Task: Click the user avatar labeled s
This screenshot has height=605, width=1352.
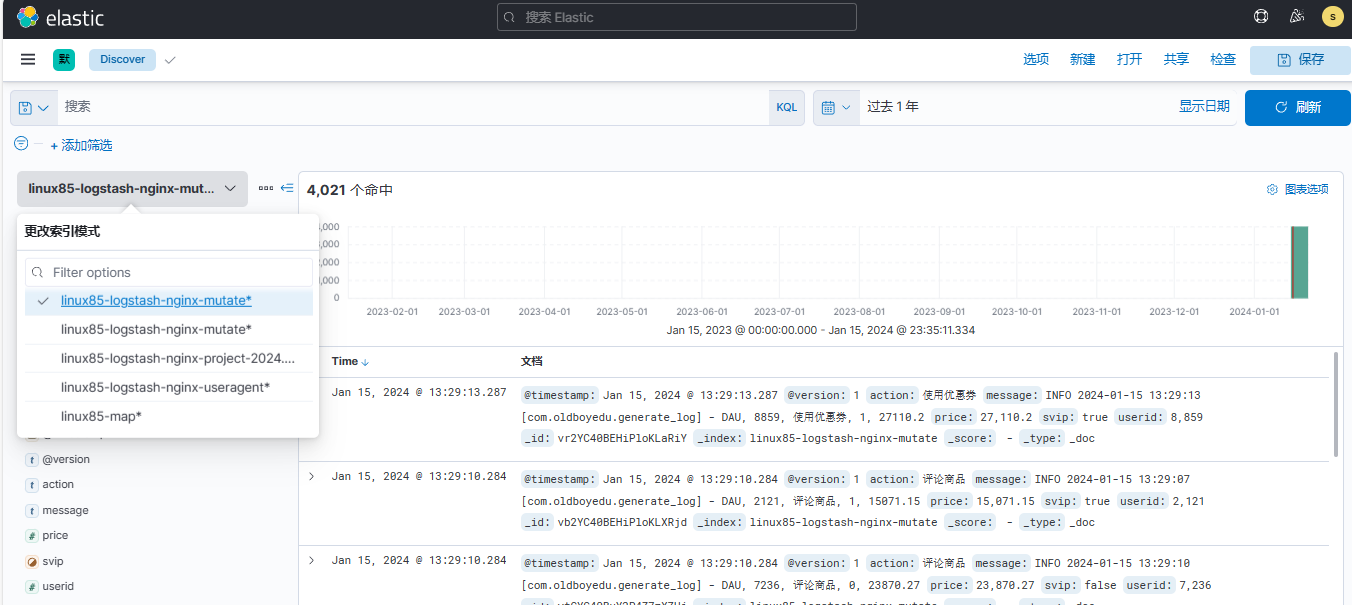Action: (1332, 17)
